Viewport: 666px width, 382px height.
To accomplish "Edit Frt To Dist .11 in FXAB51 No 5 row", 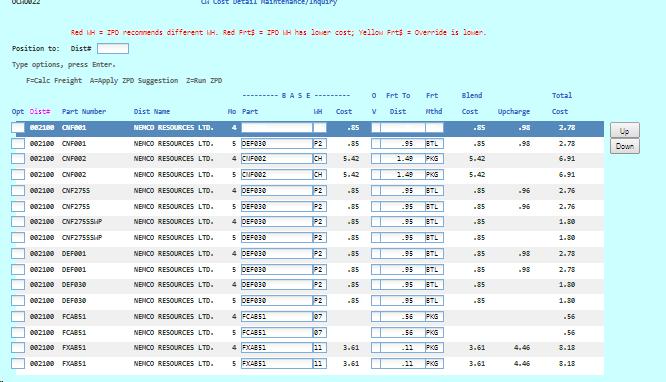I will pos(403,364).
